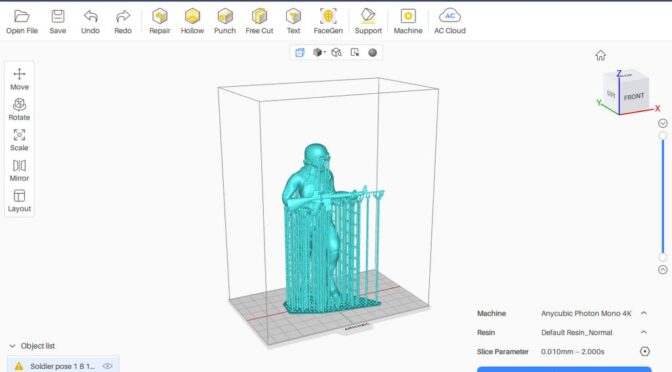Click the lower handle of layer slider
Viewport: 672px width, 372px height.
pos(663,257)
